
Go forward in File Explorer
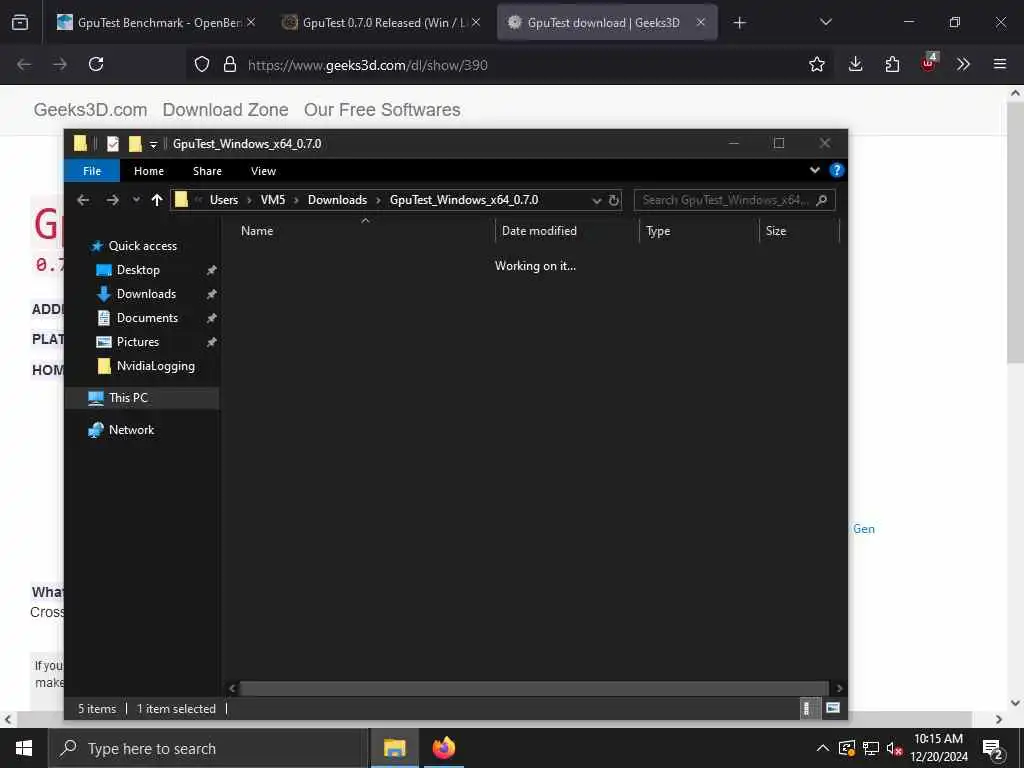[112, 200]
